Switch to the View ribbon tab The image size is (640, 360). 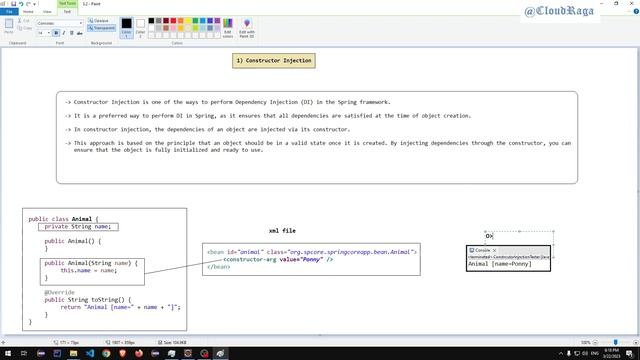coord(47,11)
